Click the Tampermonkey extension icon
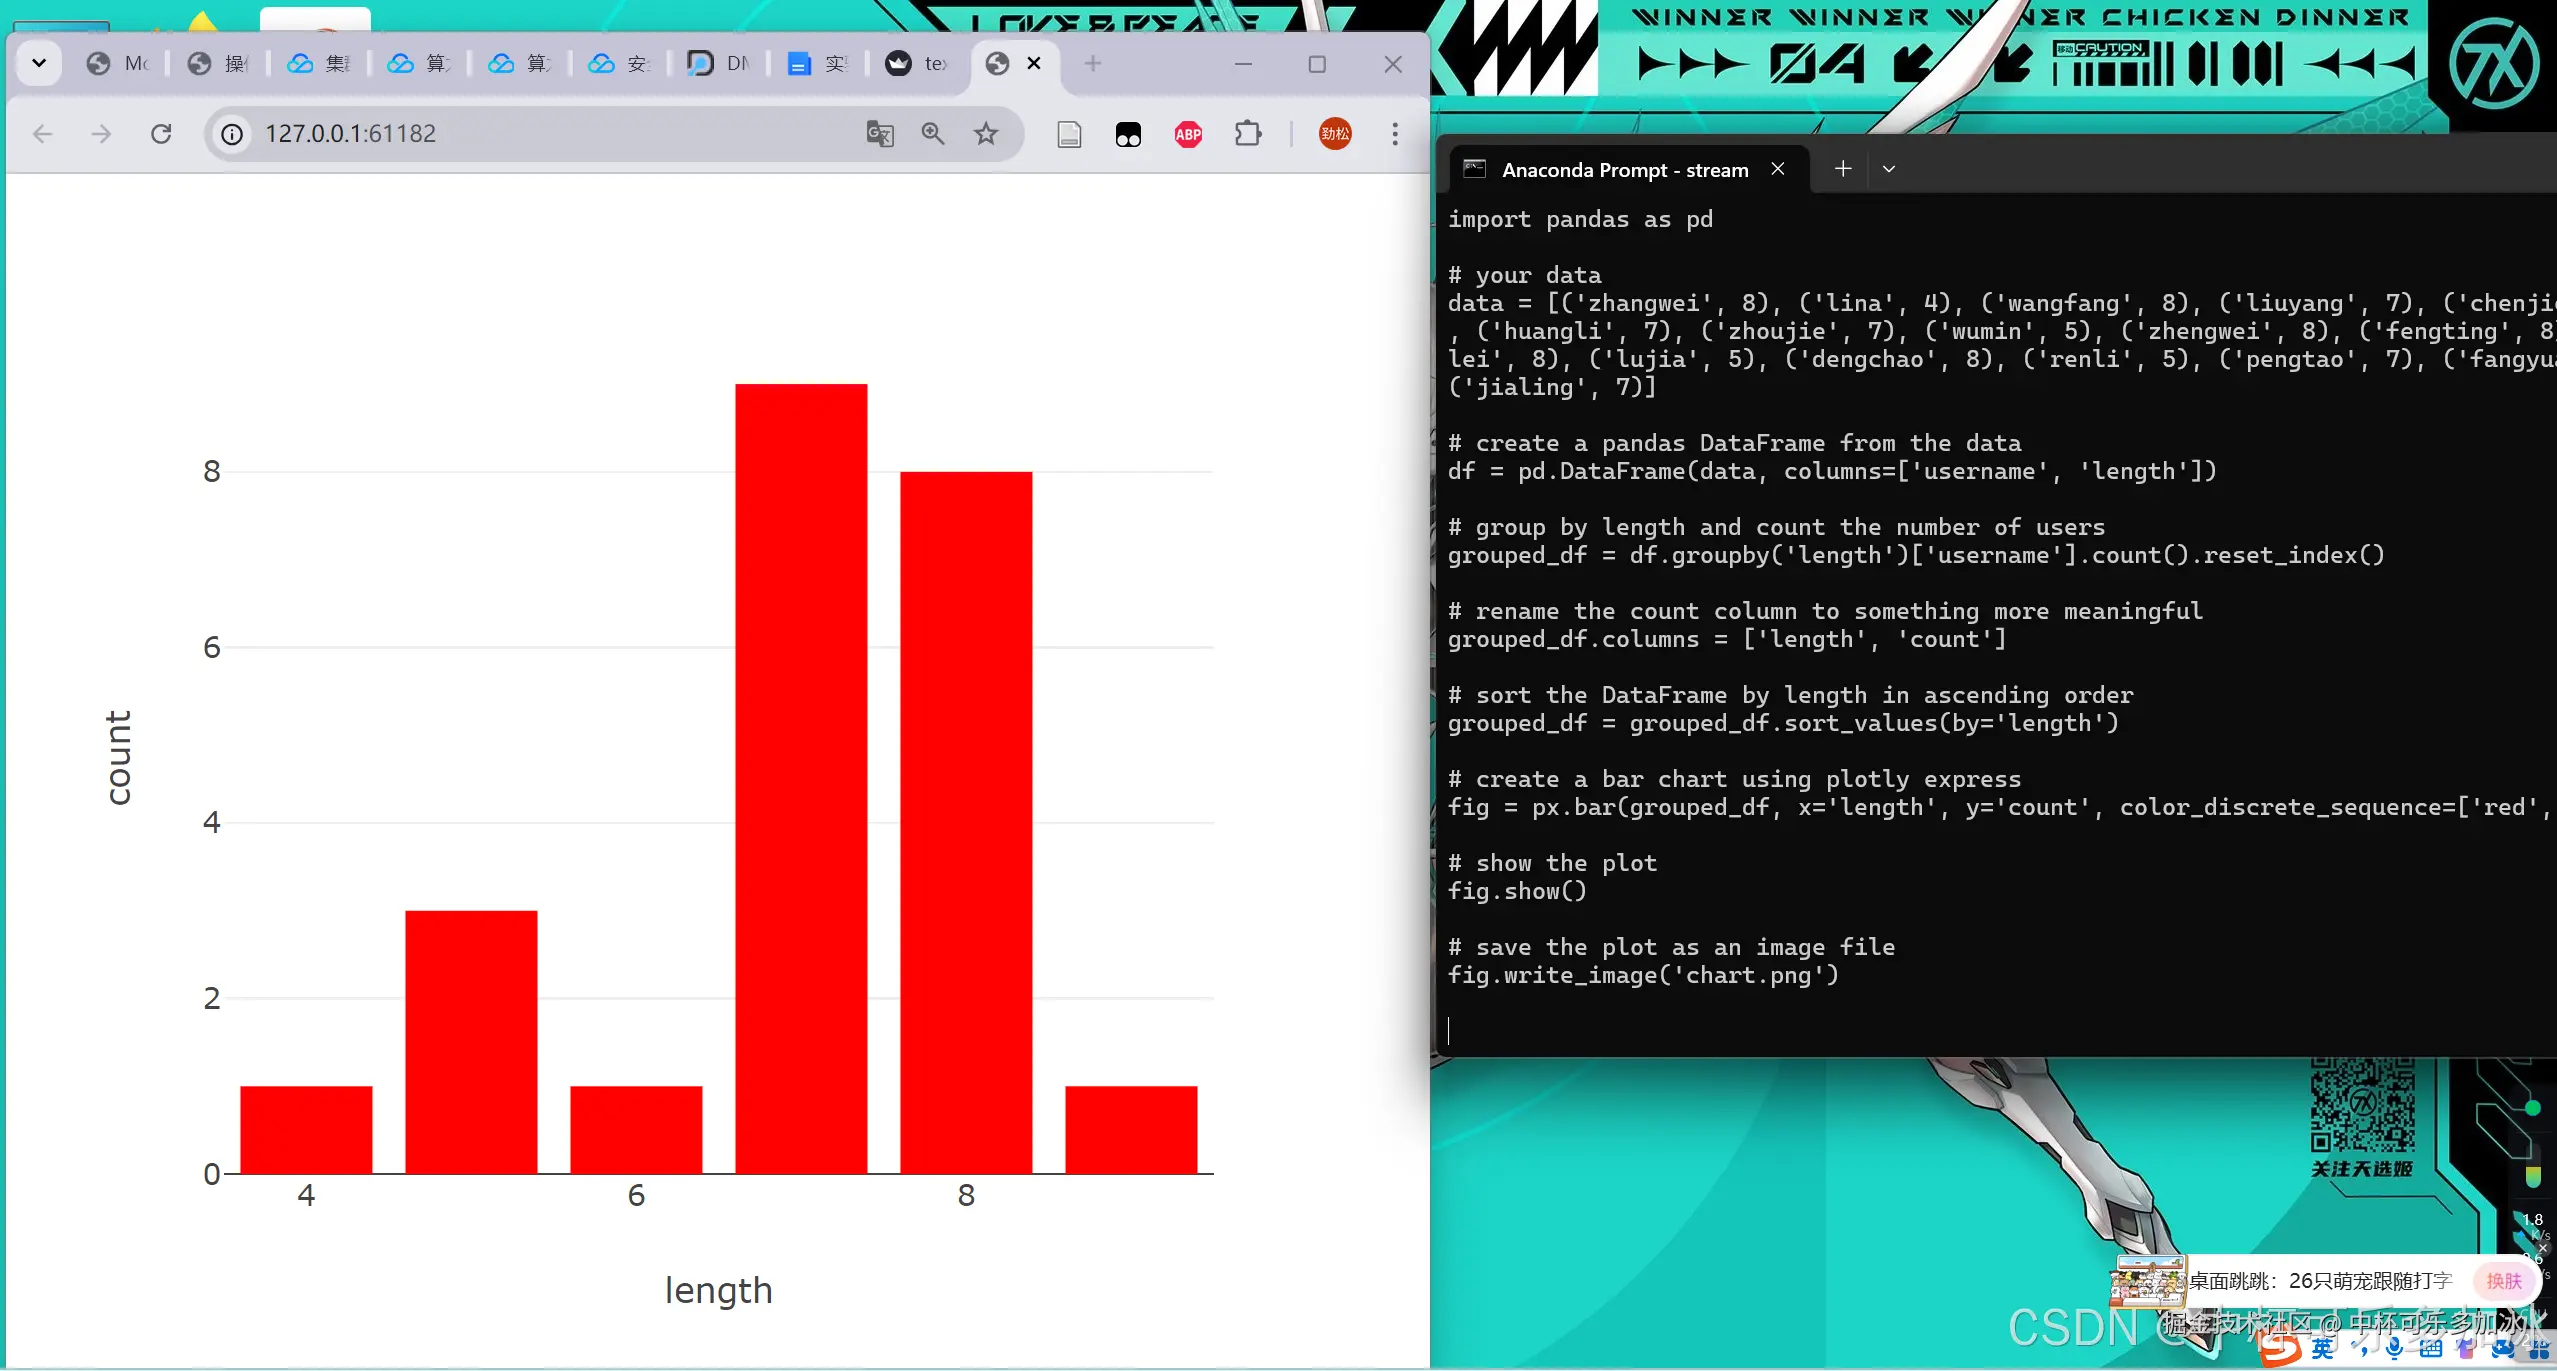 click(x=1128, y=134)
